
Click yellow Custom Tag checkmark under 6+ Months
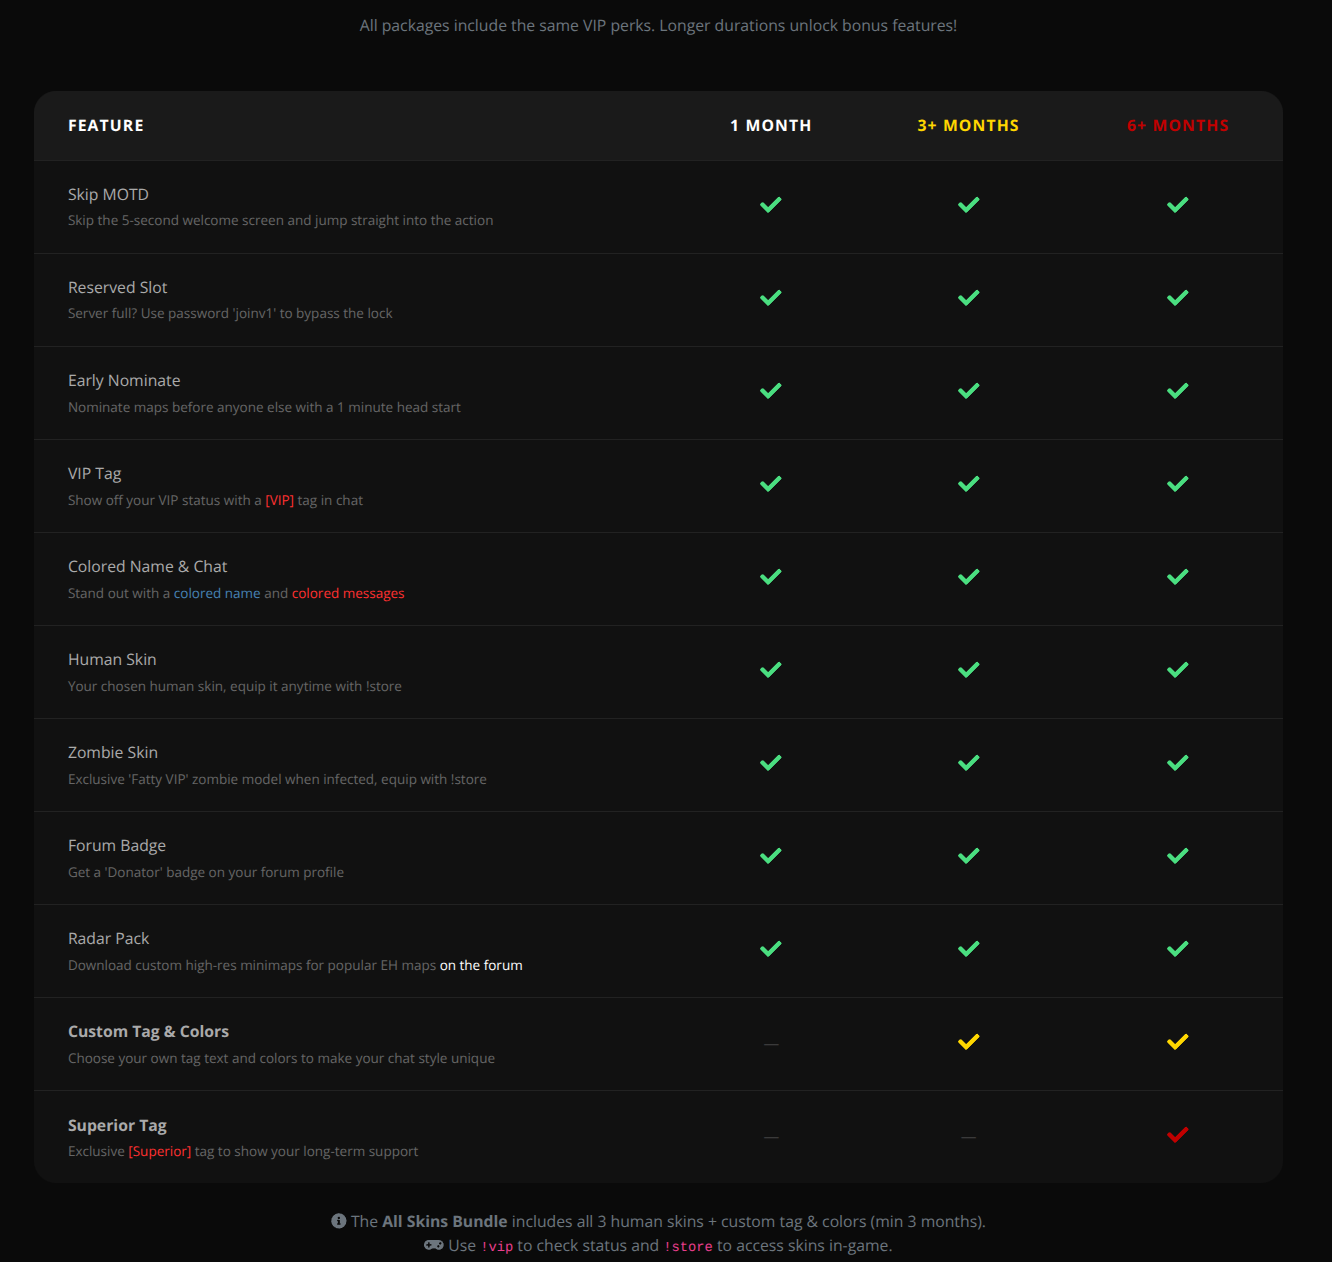[1177, 1042]
